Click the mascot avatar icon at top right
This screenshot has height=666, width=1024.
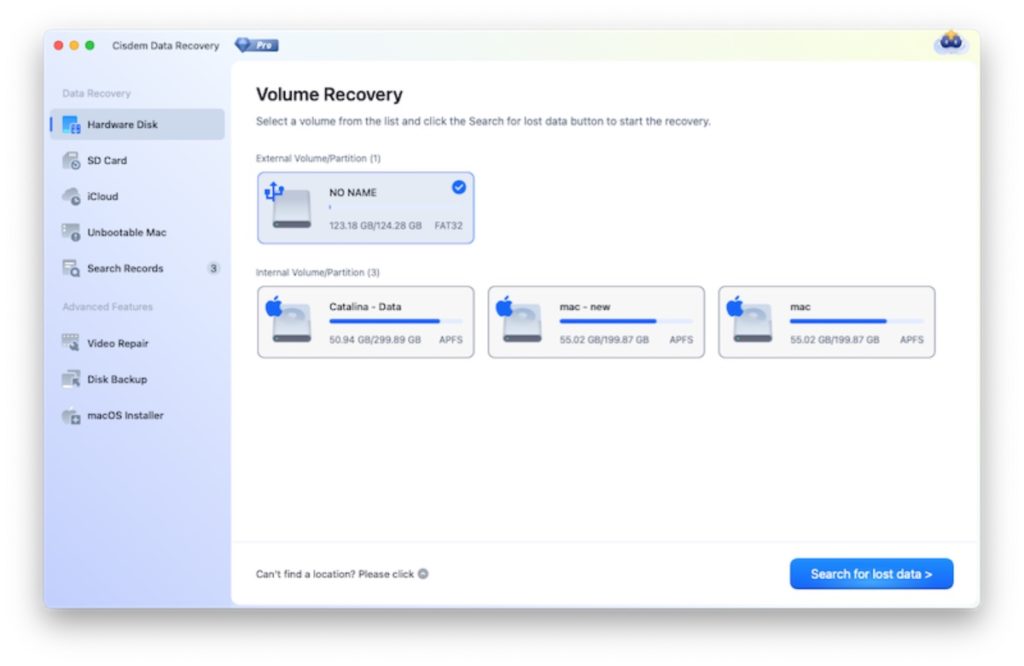click(949, 42)
